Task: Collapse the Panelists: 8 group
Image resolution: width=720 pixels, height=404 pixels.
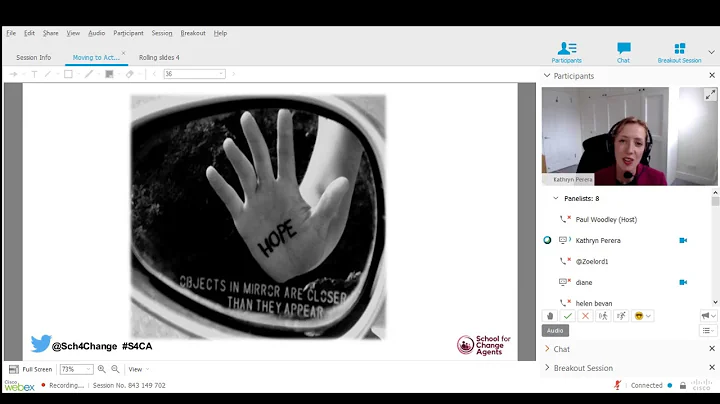Action: [x=556, y=198]
